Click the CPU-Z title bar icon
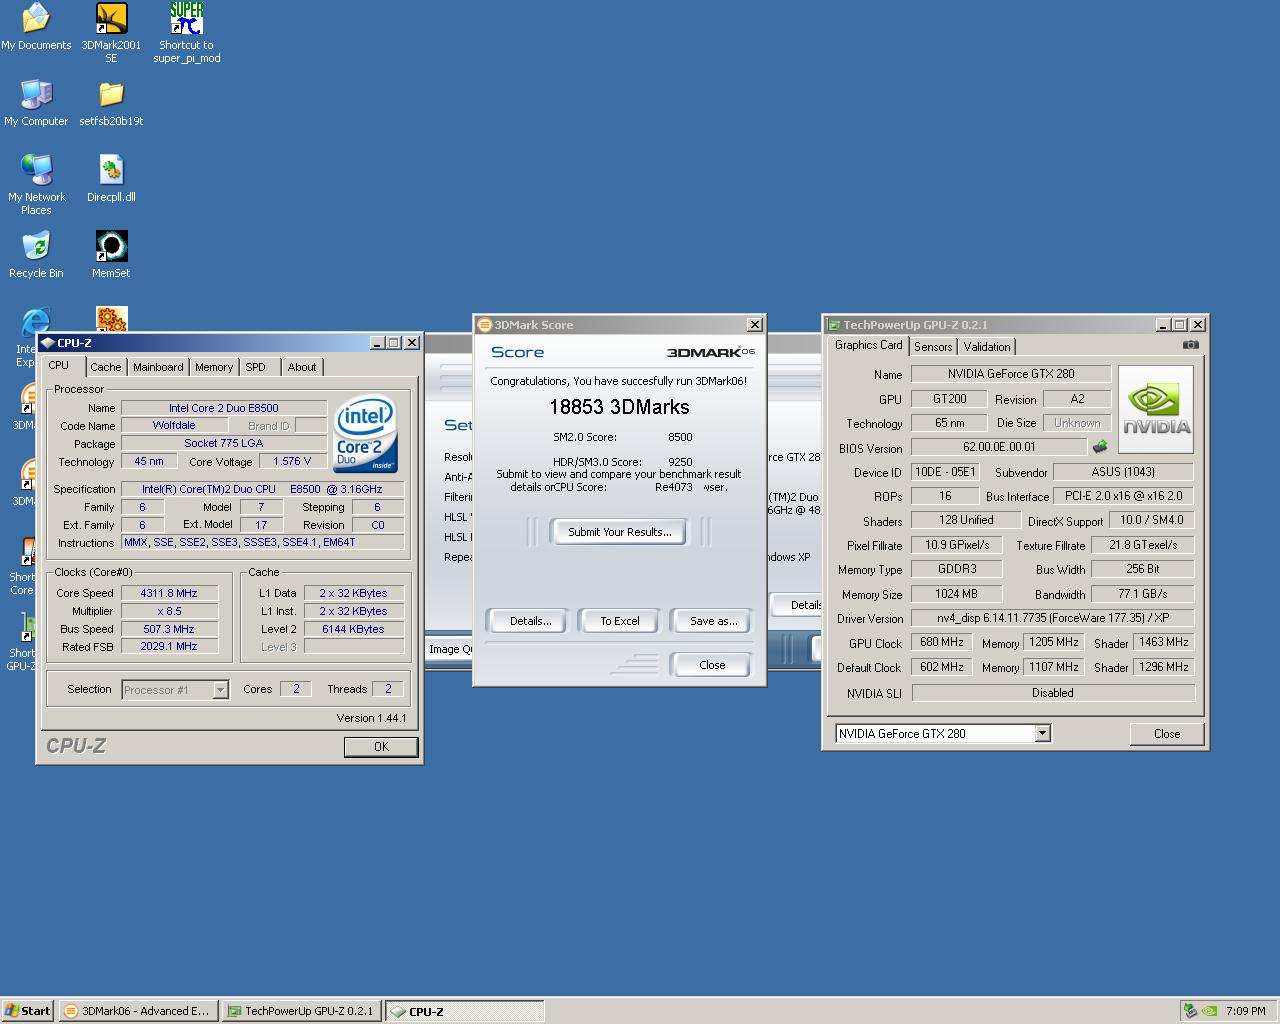 click(47, 343)
